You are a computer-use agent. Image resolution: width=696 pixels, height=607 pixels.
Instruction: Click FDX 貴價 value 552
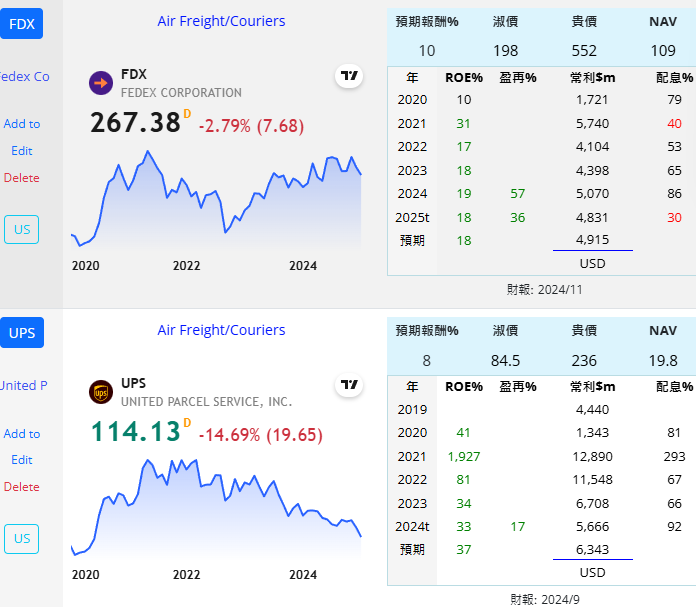(584, 51)
